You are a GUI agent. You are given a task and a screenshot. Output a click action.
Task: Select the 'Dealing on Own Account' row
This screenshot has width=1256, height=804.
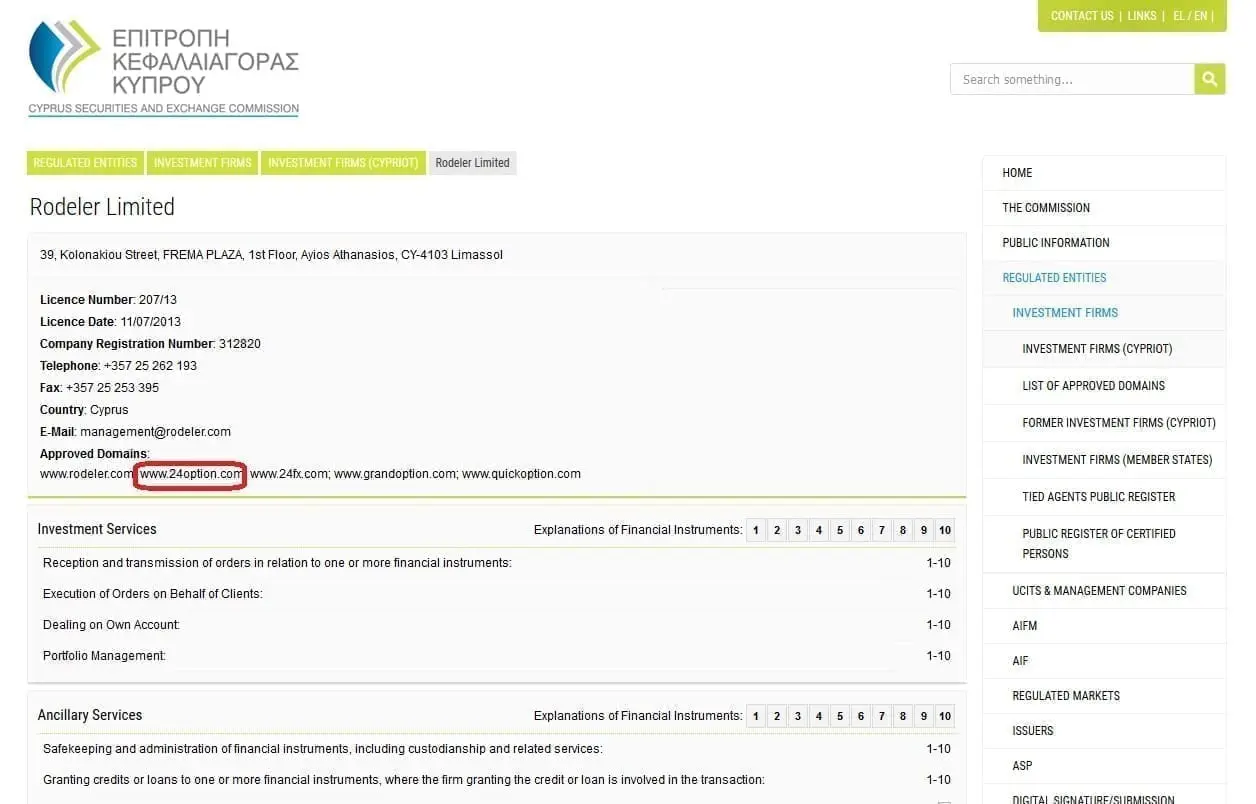click(x=496, y=625)
